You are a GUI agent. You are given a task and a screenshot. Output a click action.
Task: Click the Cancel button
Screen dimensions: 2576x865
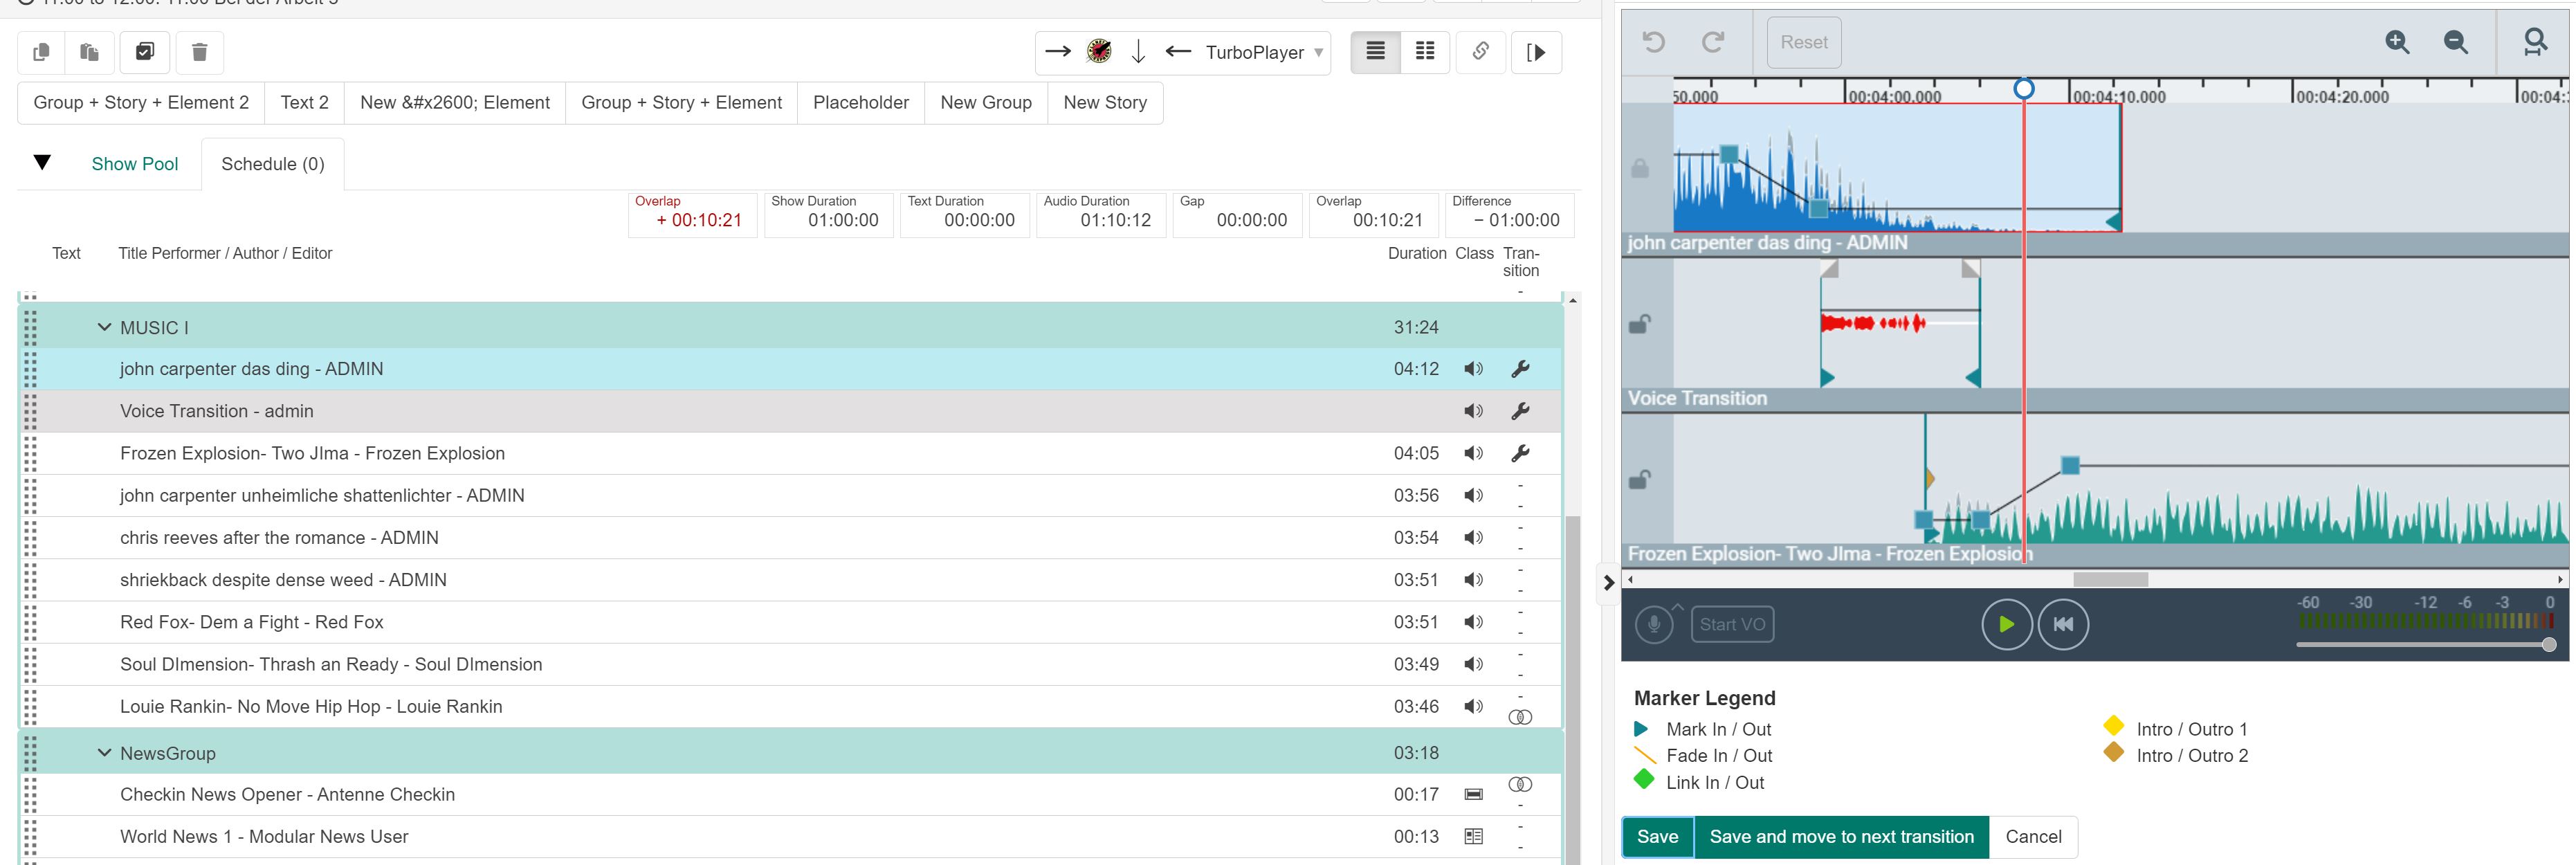tap(2033, 837)
